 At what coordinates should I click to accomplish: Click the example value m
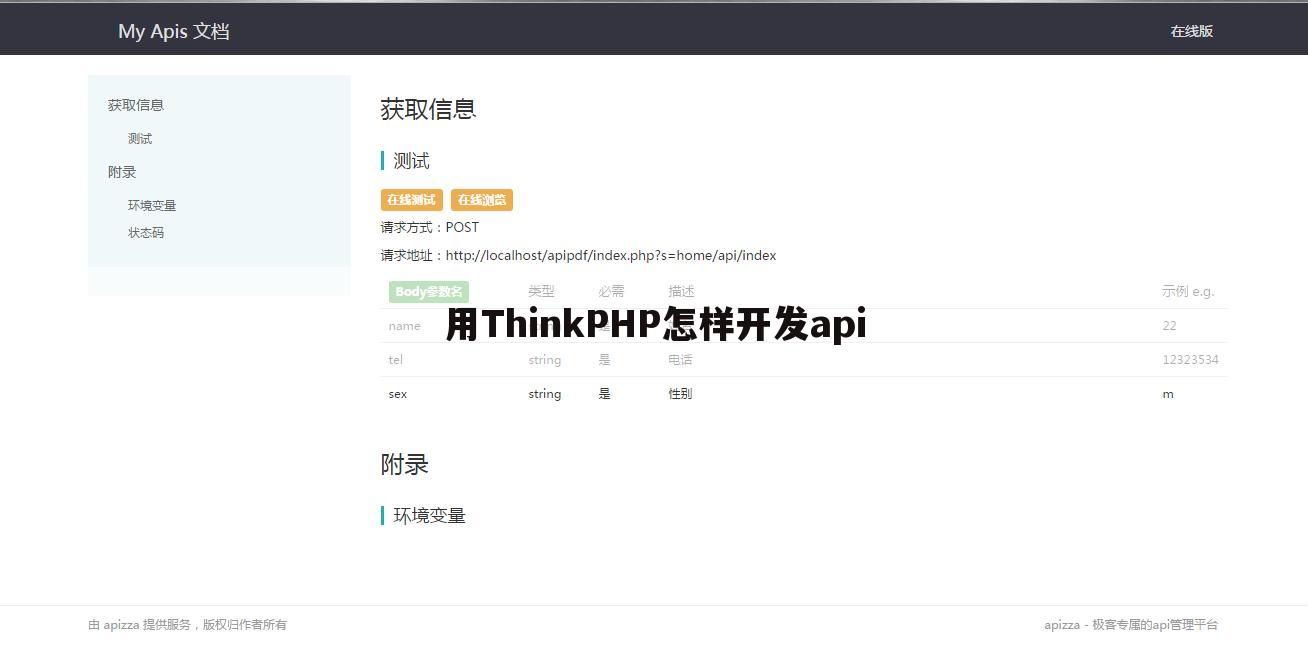[1168, 394]
